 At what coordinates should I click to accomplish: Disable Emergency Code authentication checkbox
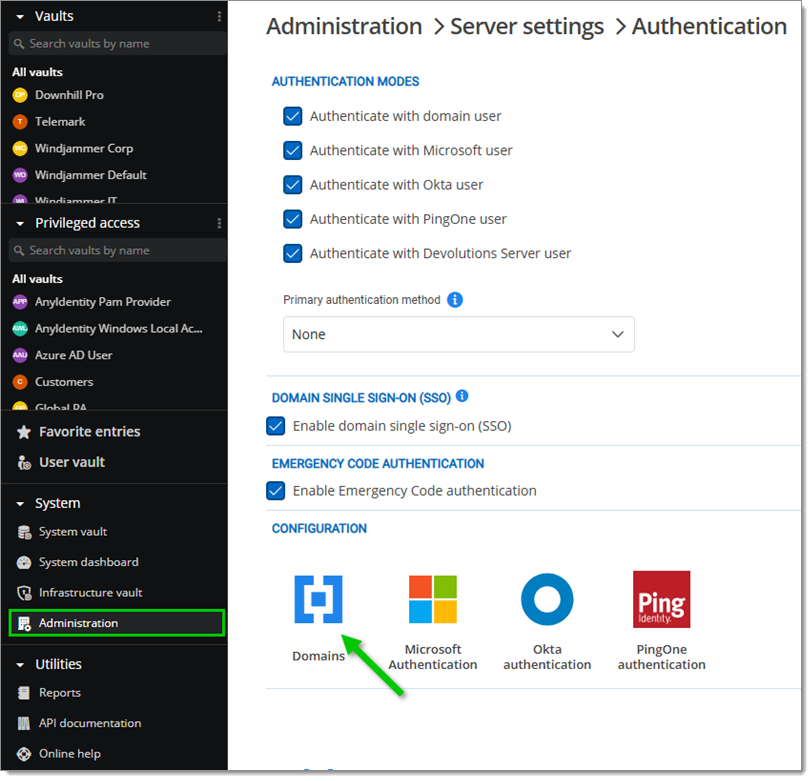coord(276,491)
